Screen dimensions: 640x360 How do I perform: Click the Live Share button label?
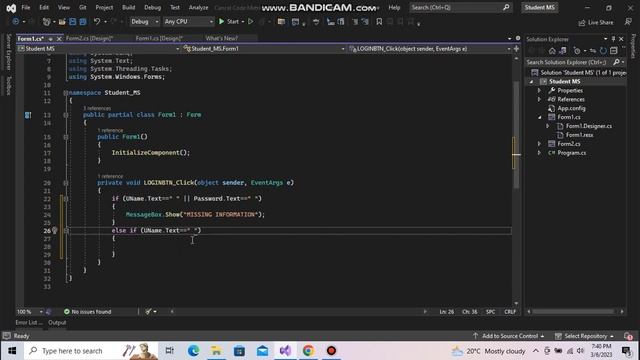[x=600, y=23]
